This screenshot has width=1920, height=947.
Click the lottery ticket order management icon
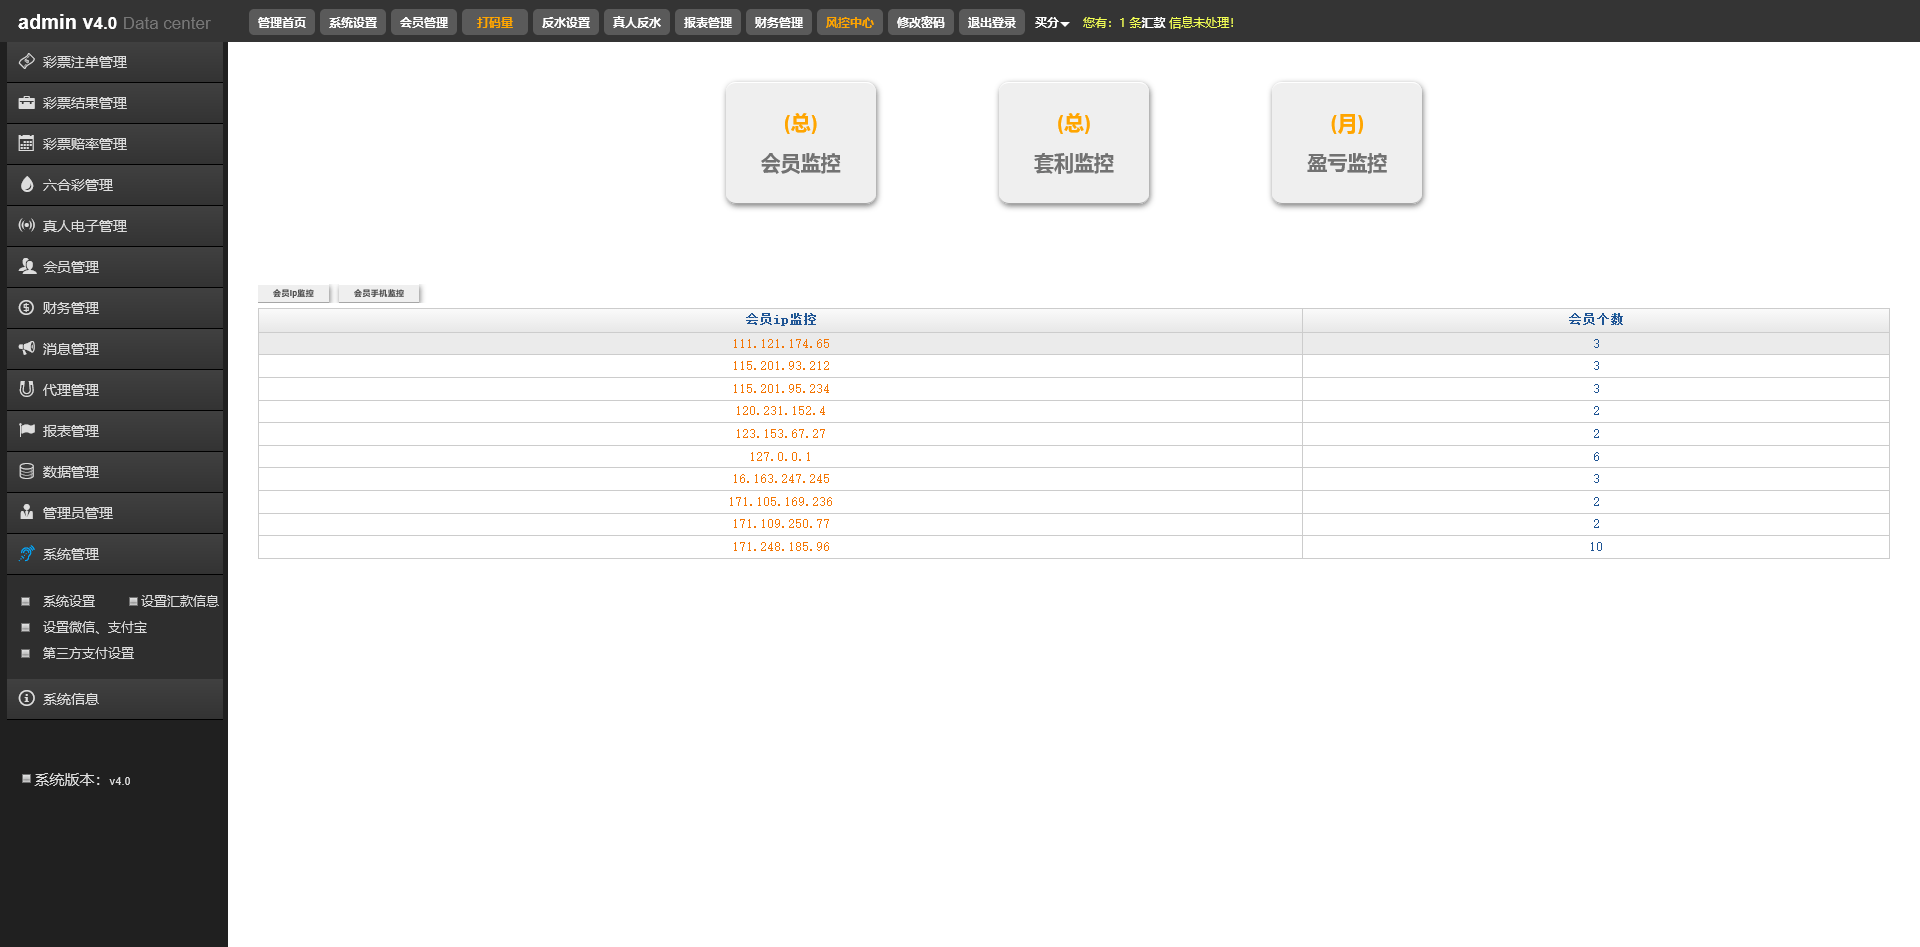[x=27, y=62]
